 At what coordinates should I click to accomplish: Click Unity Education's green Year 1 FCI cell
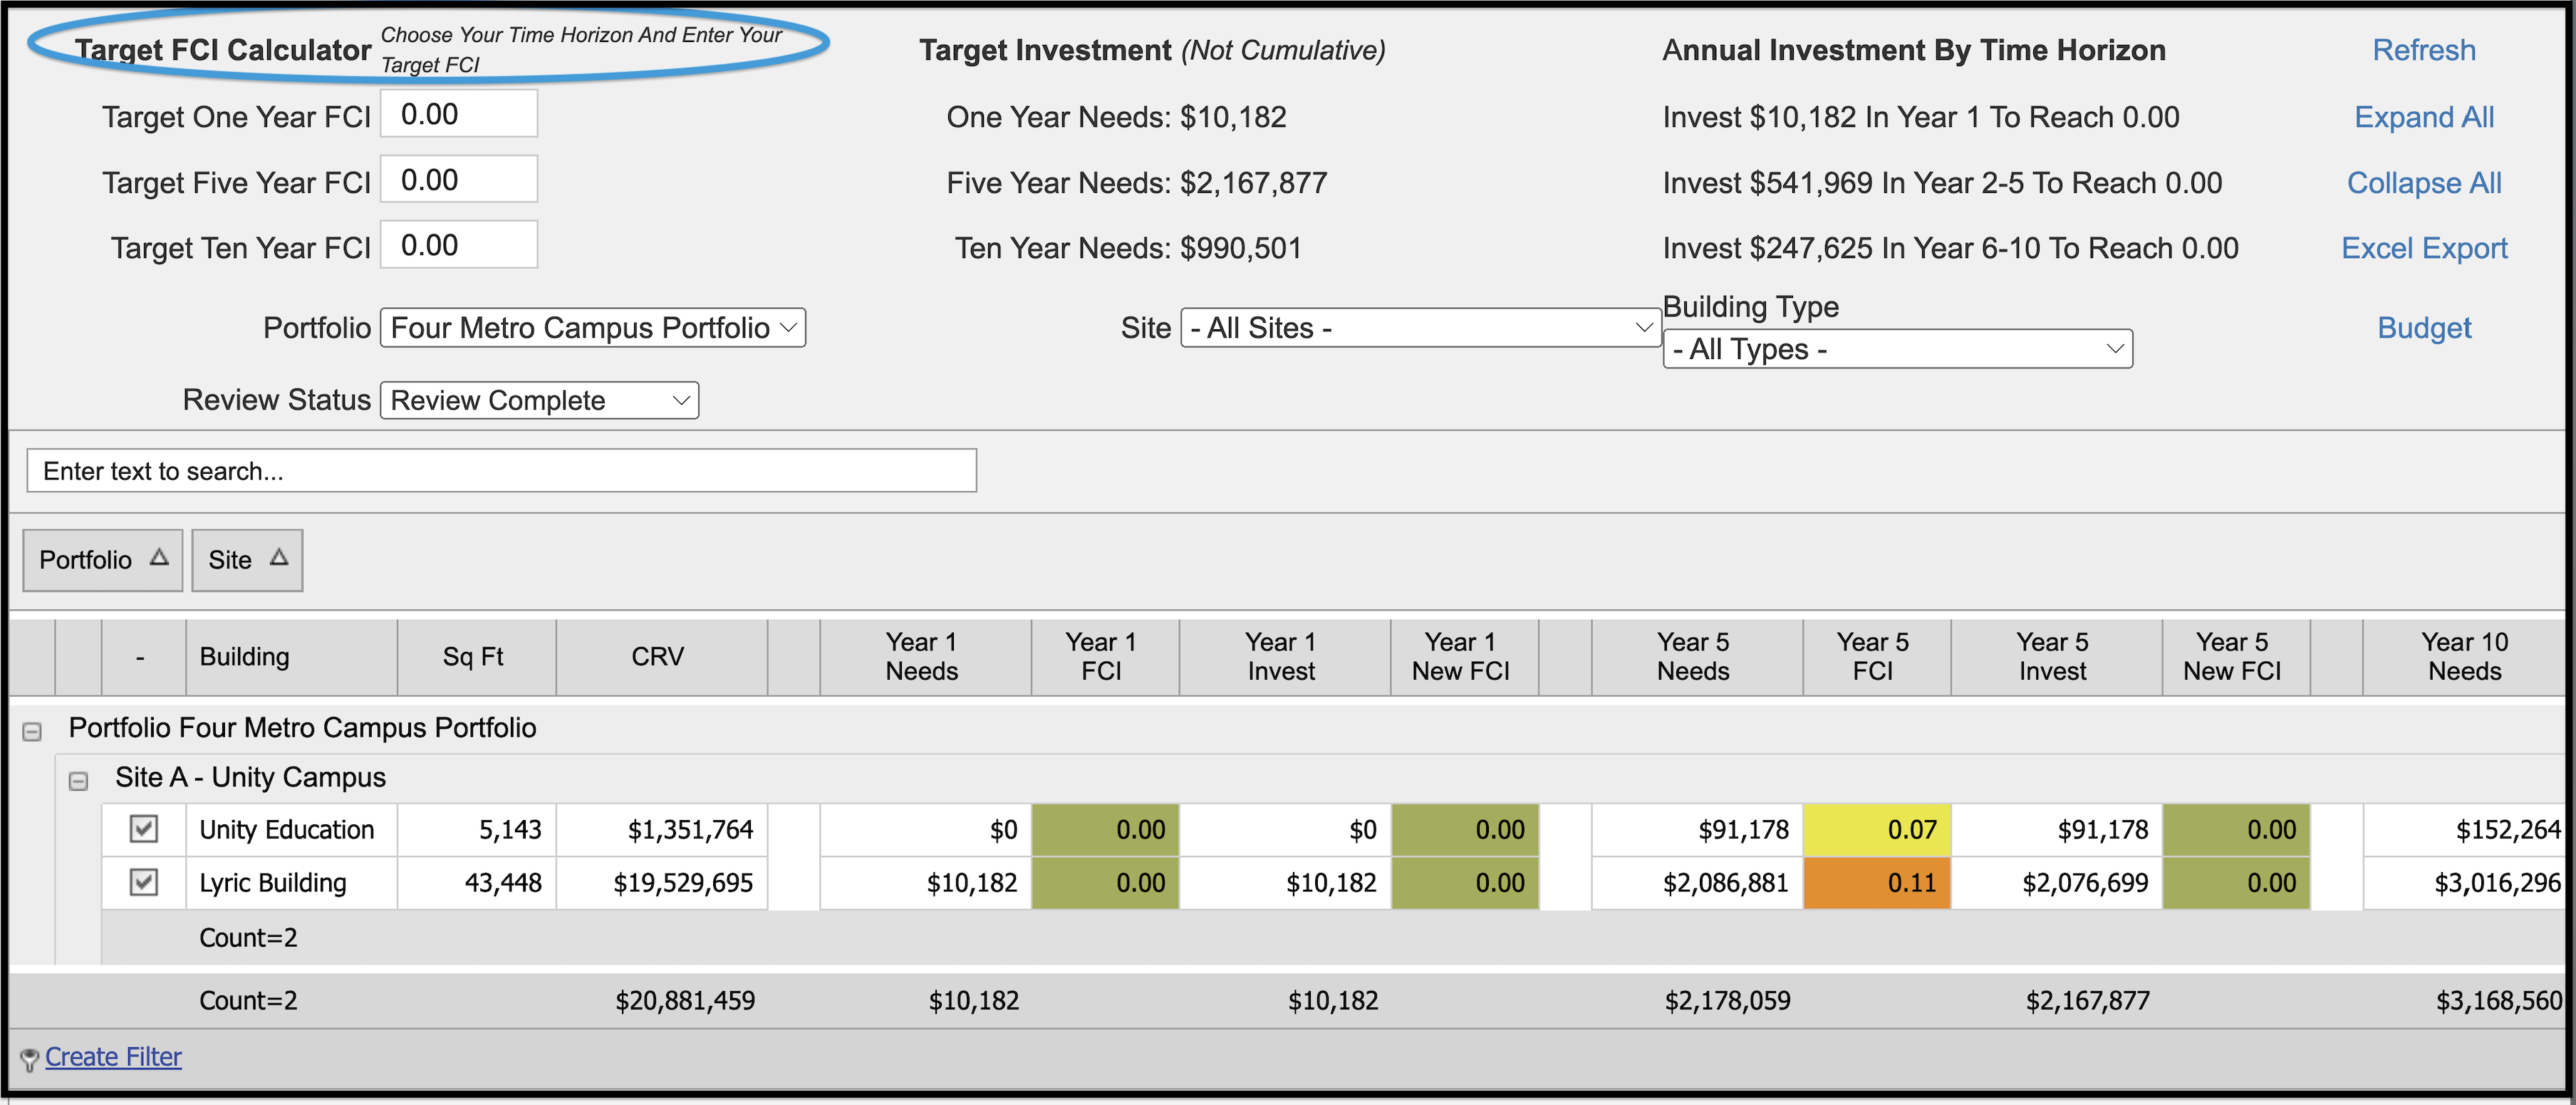click(x=1105, y=830)
